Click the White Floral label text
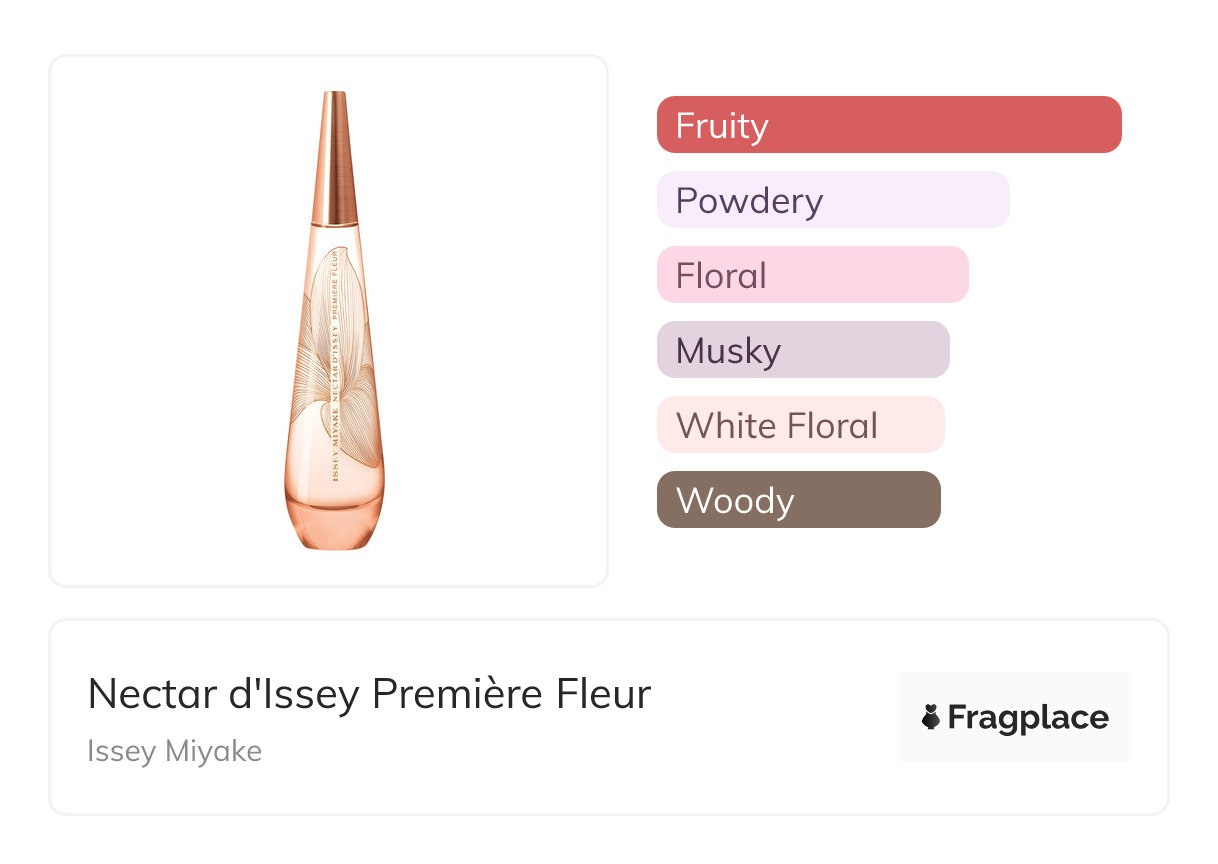 [777, 426]
